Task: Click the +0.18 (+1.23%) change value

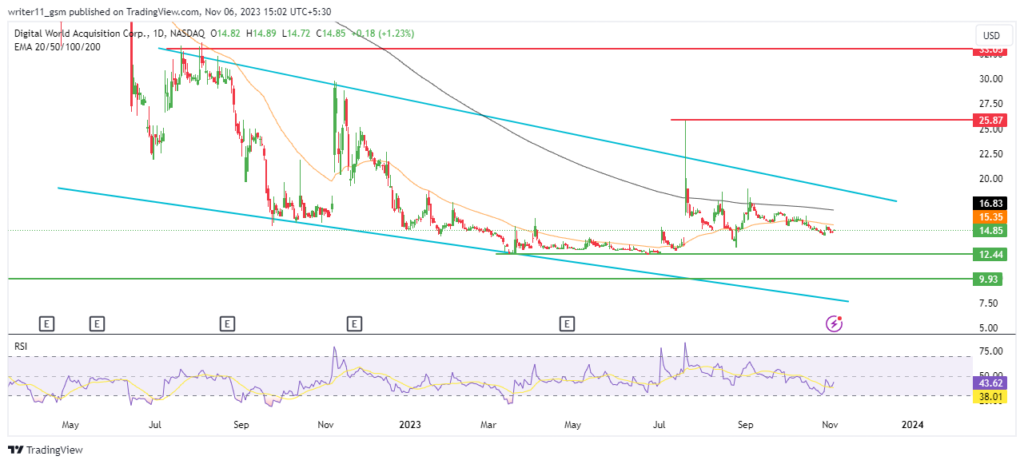Action: [x=382, y=33]
